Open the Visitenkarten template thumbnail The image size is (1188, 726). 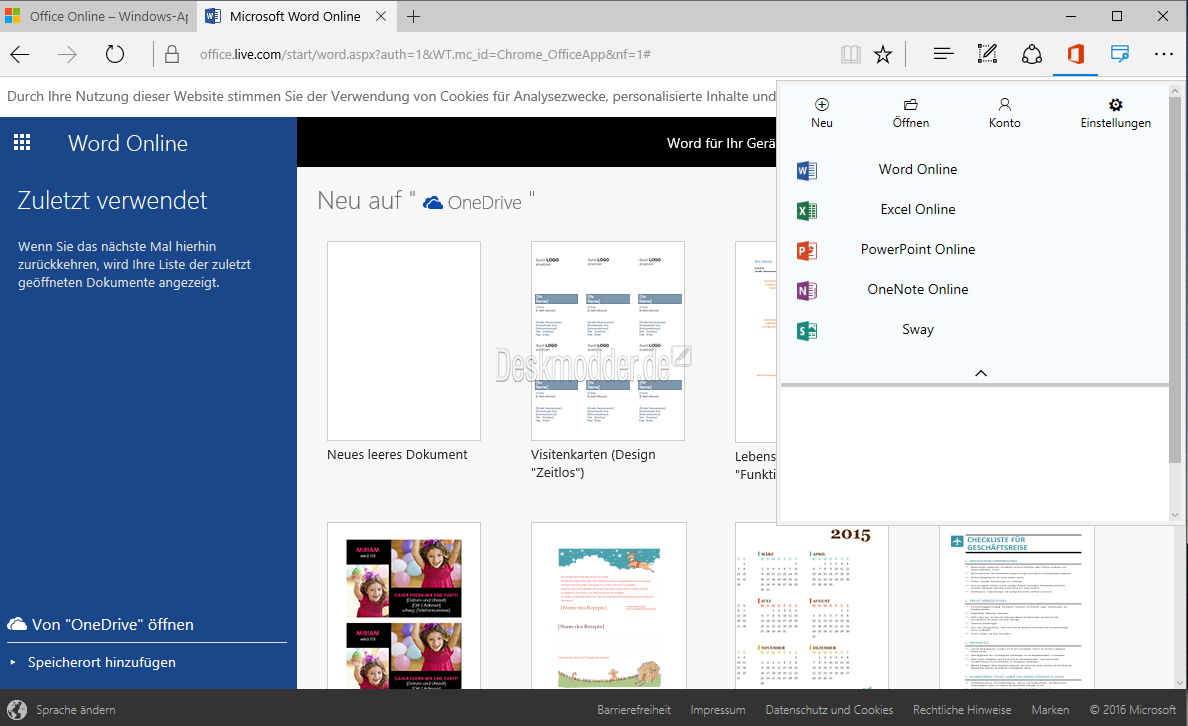click(x=608, y=341)
